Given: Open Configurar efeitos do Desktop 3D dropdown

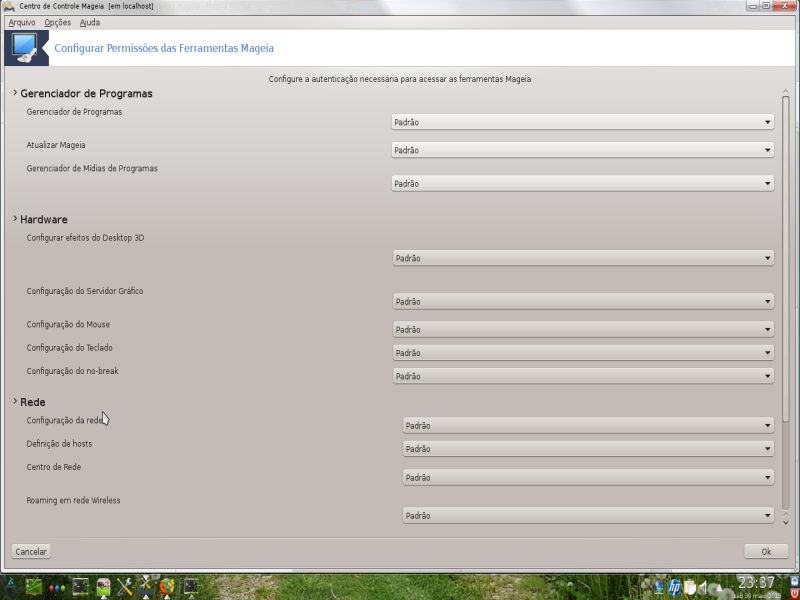Looking at the screenshot, I should tap(583, 258).
